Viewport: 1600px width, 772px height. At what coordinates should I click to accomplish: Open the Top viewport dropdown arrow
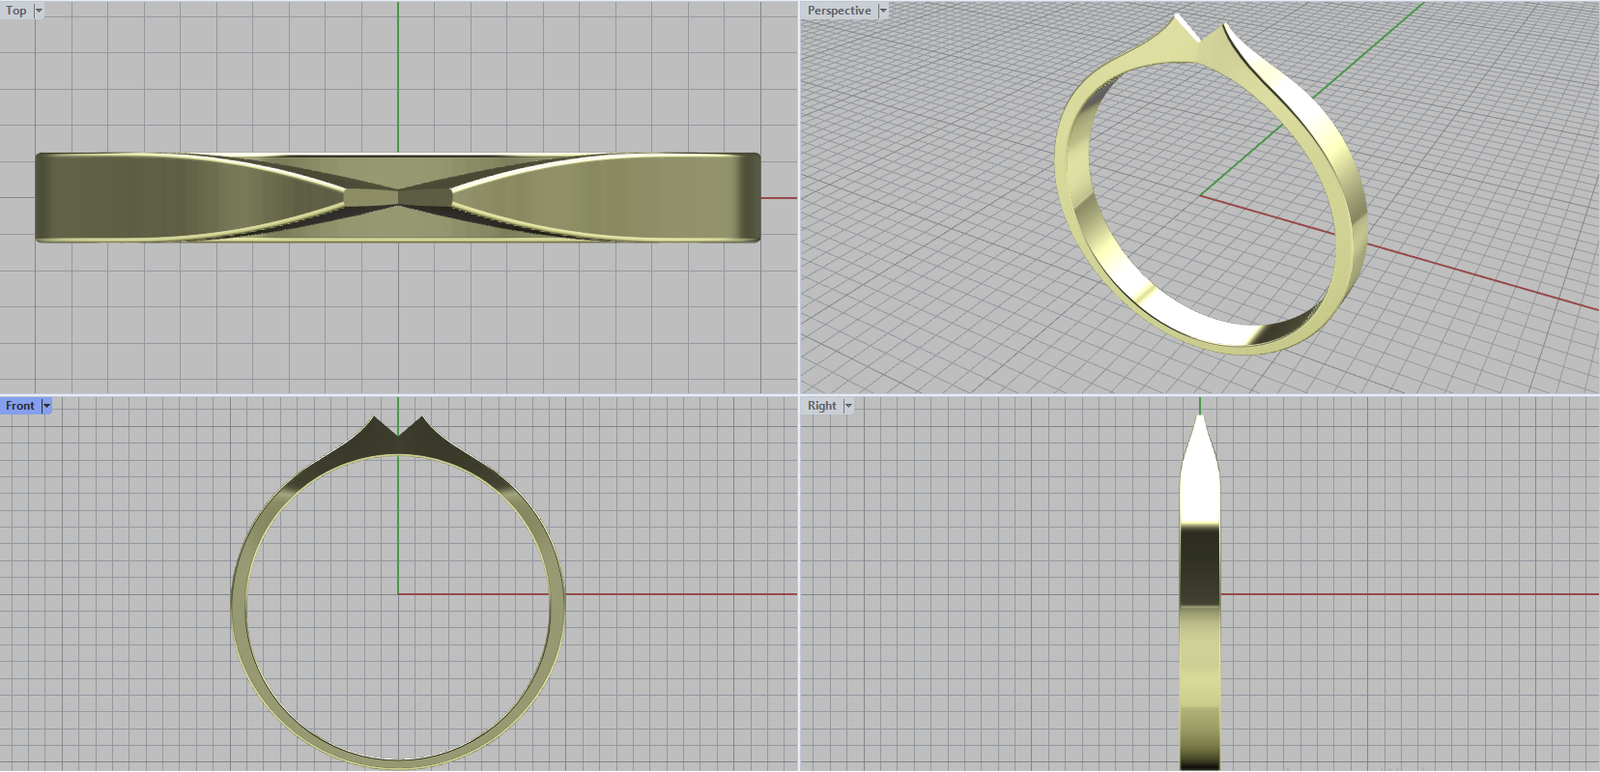[x=39, y=11]
